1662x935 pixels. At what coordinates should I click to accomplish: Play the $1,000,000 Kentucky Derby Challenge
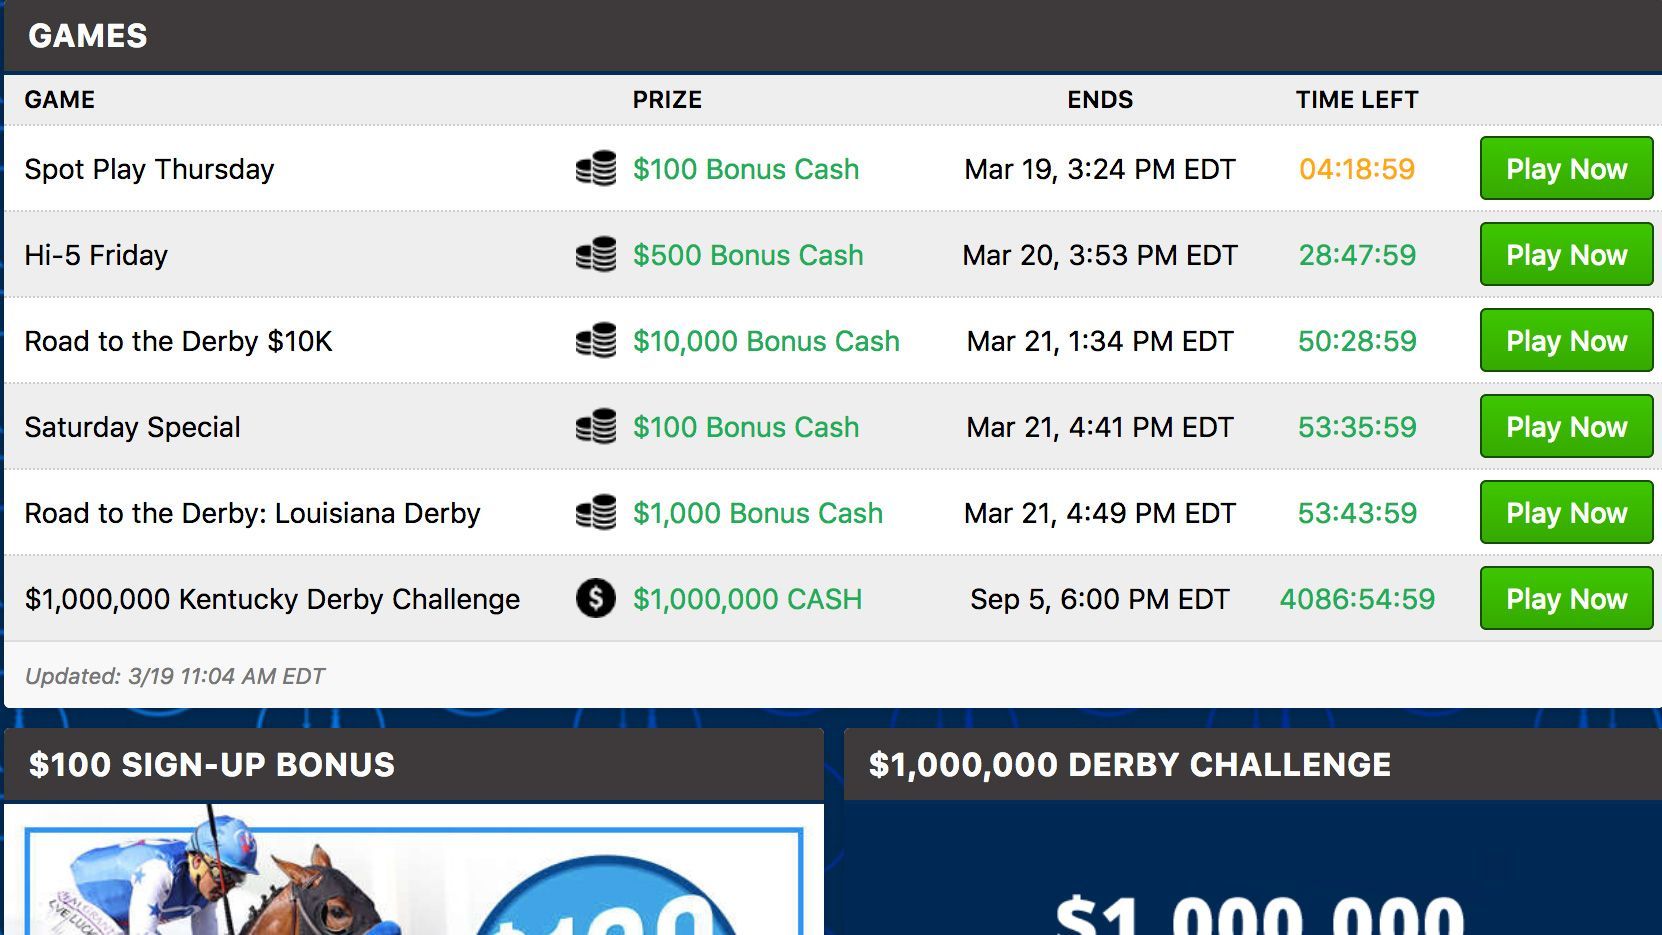click(1565, 599)
